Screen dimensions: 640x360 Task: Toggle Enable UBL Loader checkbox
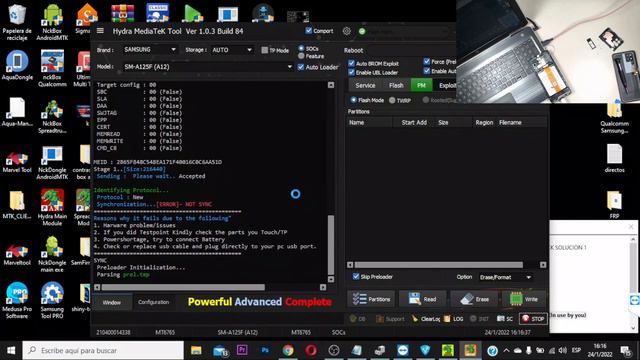pyautogui.click(x=351, y=72)
